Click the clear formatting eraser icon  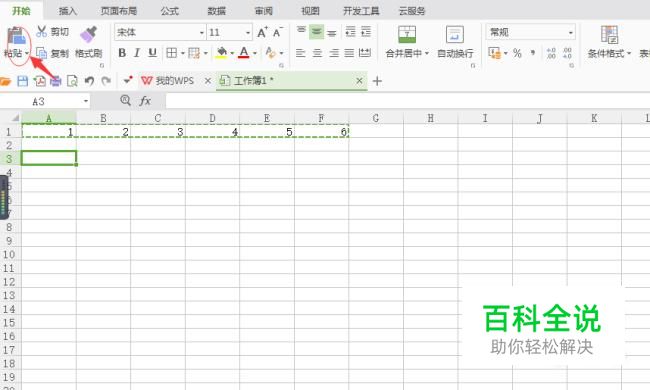pyautogui.click(x=270, y=53)
